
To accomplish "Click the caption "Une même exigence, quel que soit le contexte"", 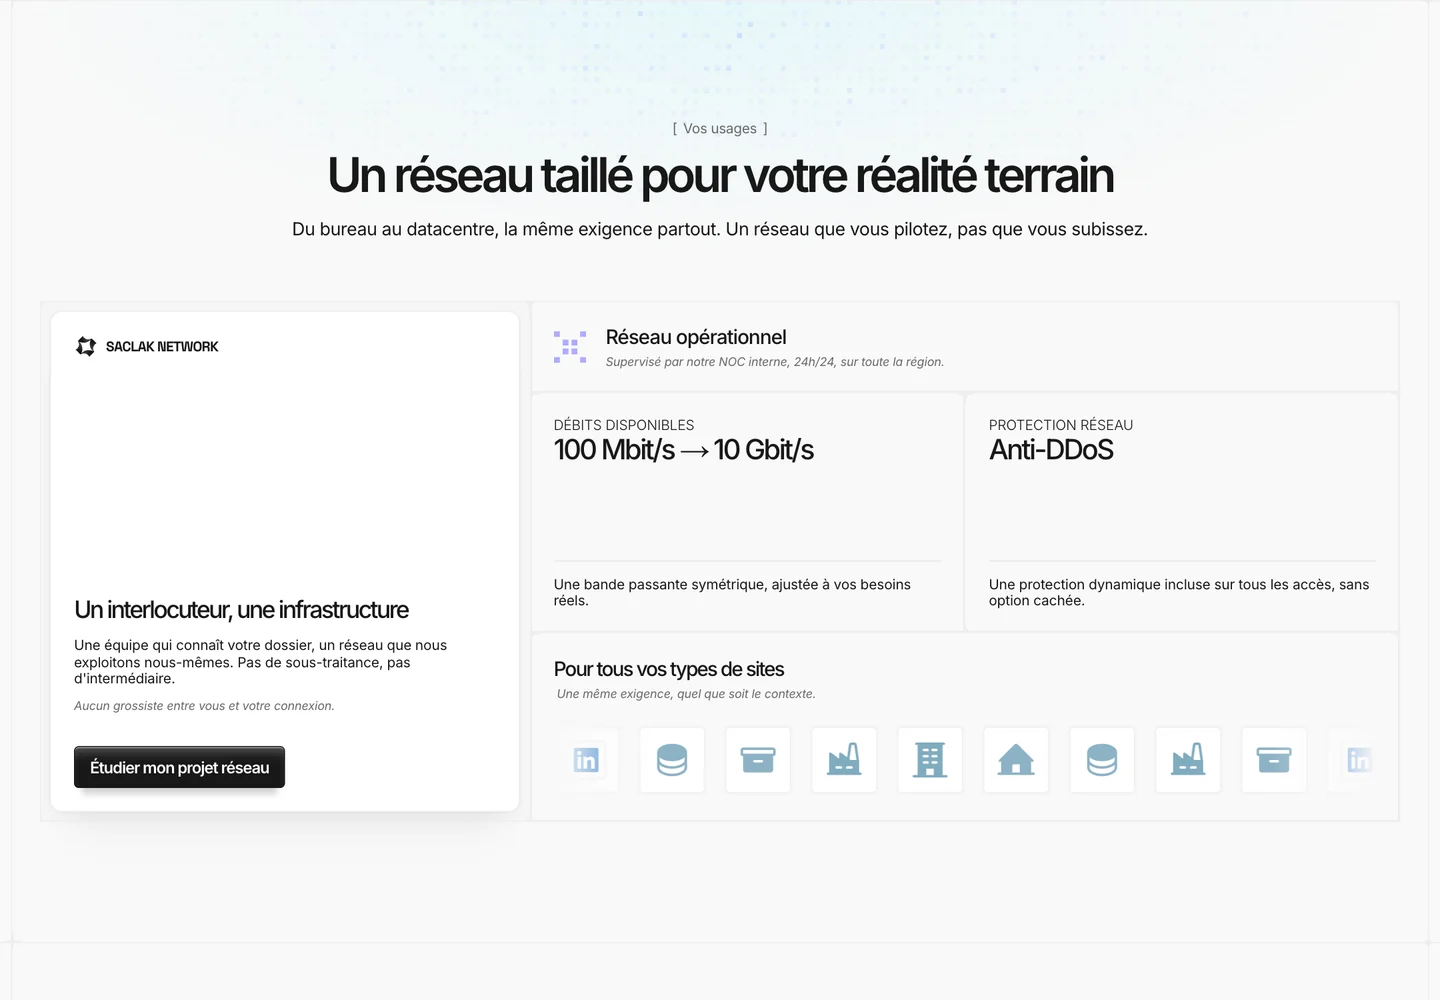I will click(x=686, y=694).
